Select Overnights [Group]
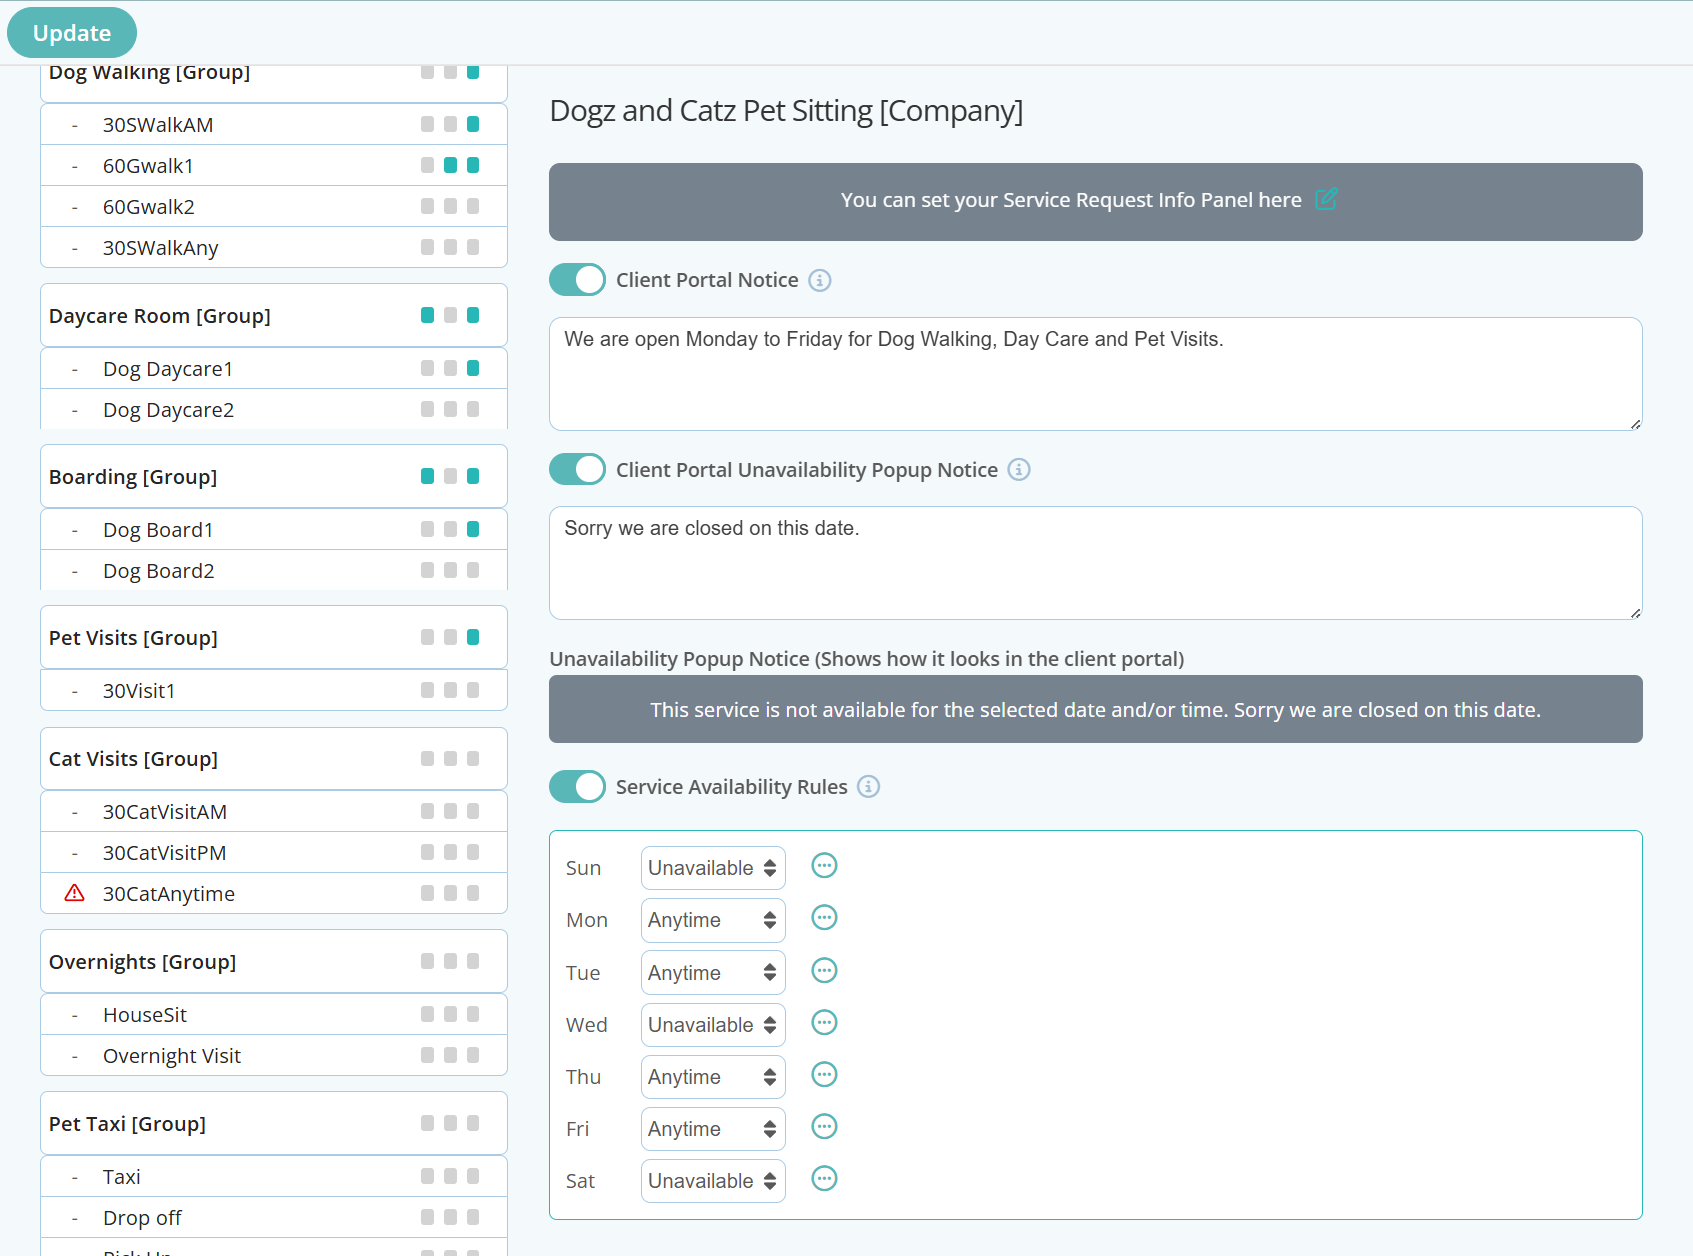This screenshot has height=1256, width=1693. click(x=273, y=962)
